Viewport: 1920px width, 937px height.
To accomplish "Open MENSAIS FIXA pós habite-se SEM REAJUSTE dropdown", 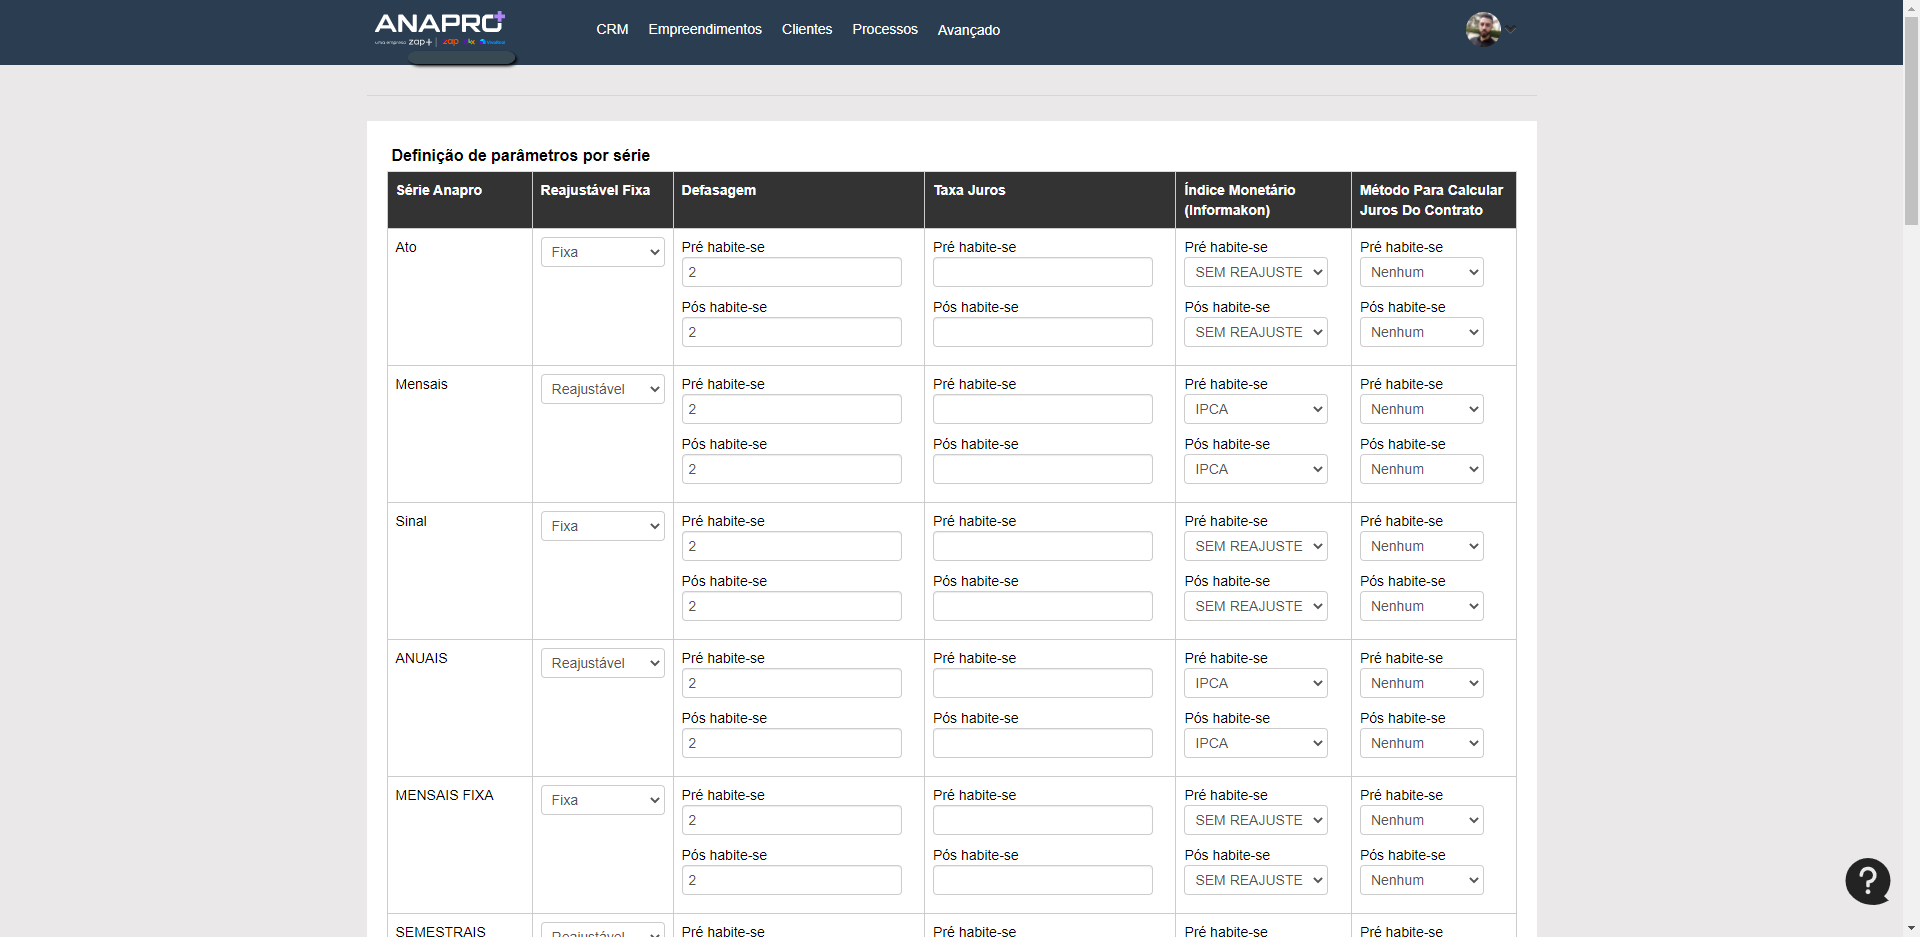I will coord(1255,880).
